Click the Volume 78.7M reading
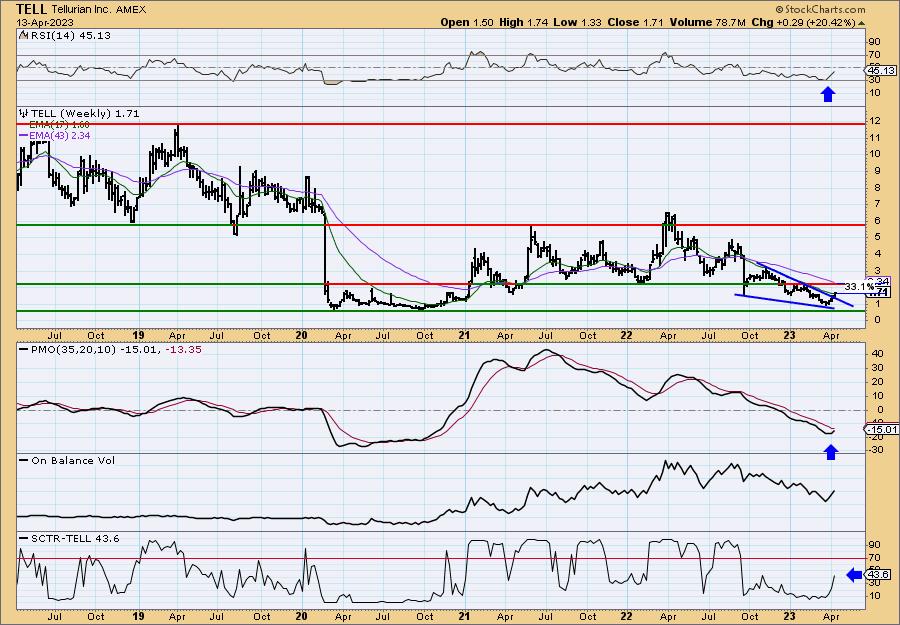Screen dimensions: 900x625 (x=707, y=22)
